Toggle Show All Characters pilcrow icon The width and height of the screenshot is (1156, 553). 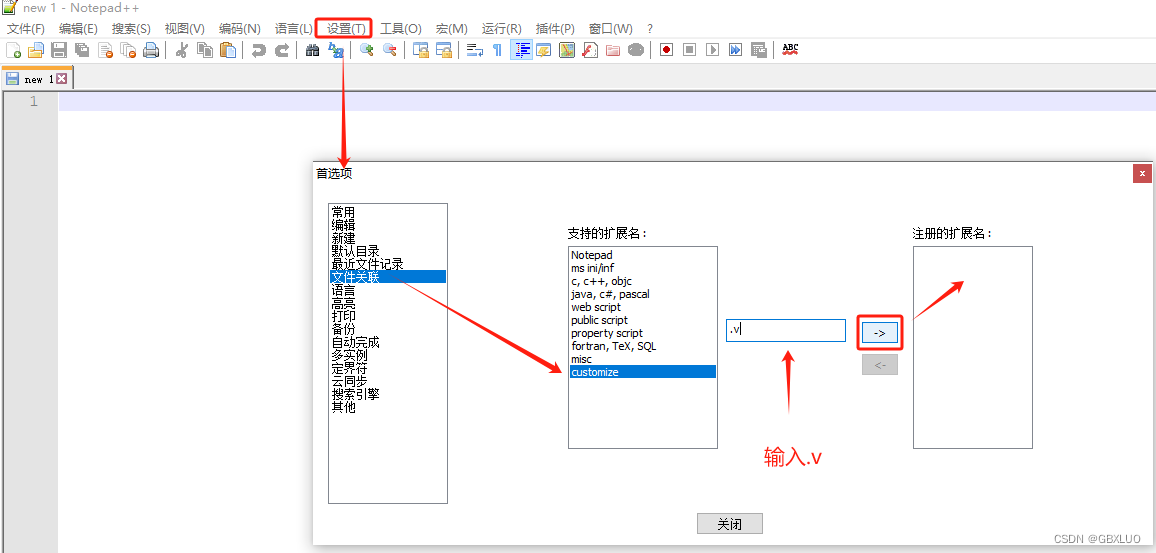(x=497, y=50)
